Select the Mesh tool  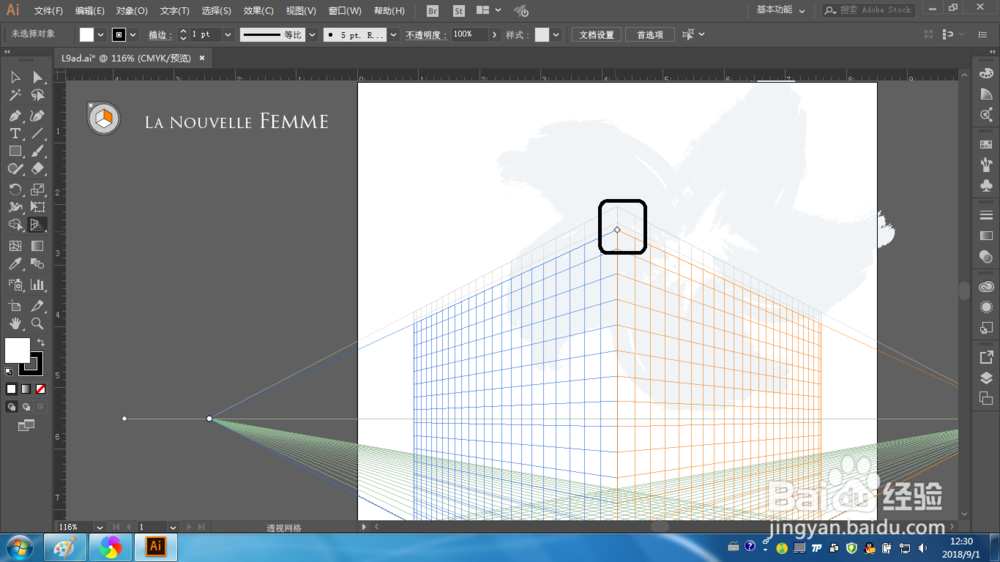[15, 246]
